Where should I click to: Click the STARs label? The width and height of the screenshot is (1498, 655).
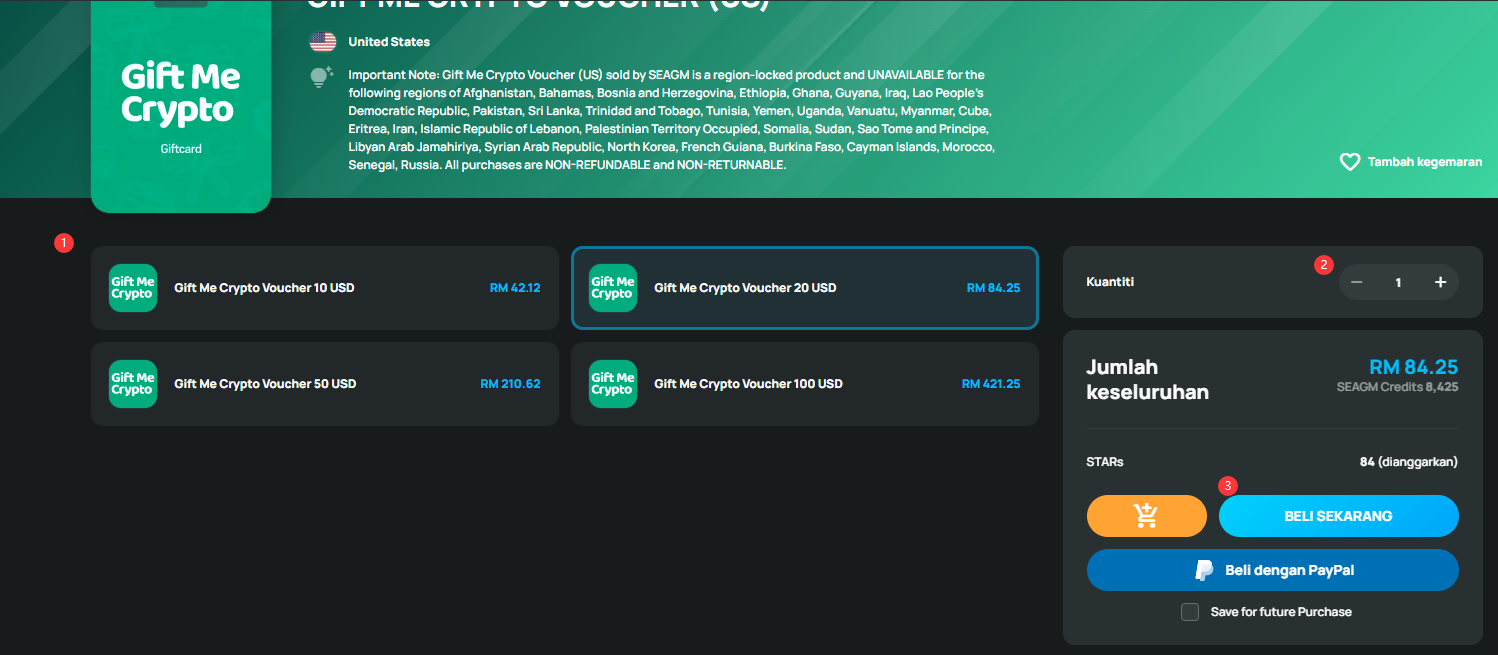[x=1105, y=462]
